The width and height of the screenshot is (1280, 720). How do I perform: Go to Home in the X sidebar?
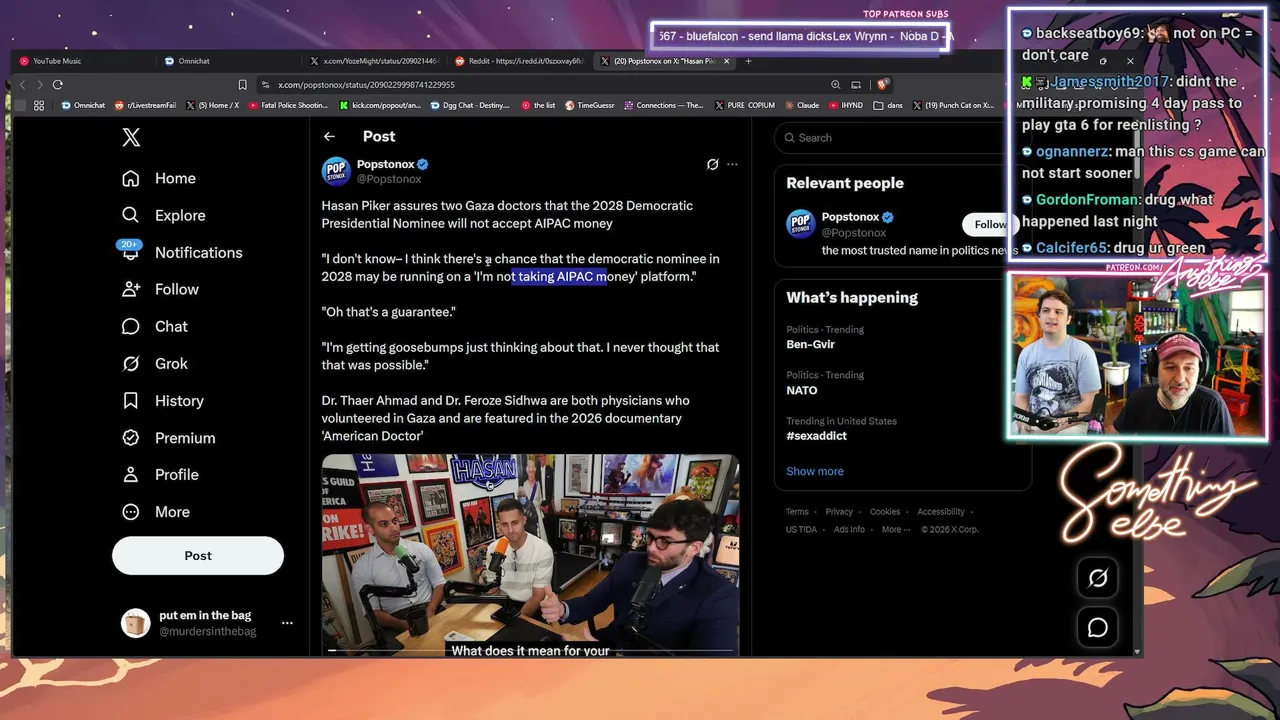[159, 178]
